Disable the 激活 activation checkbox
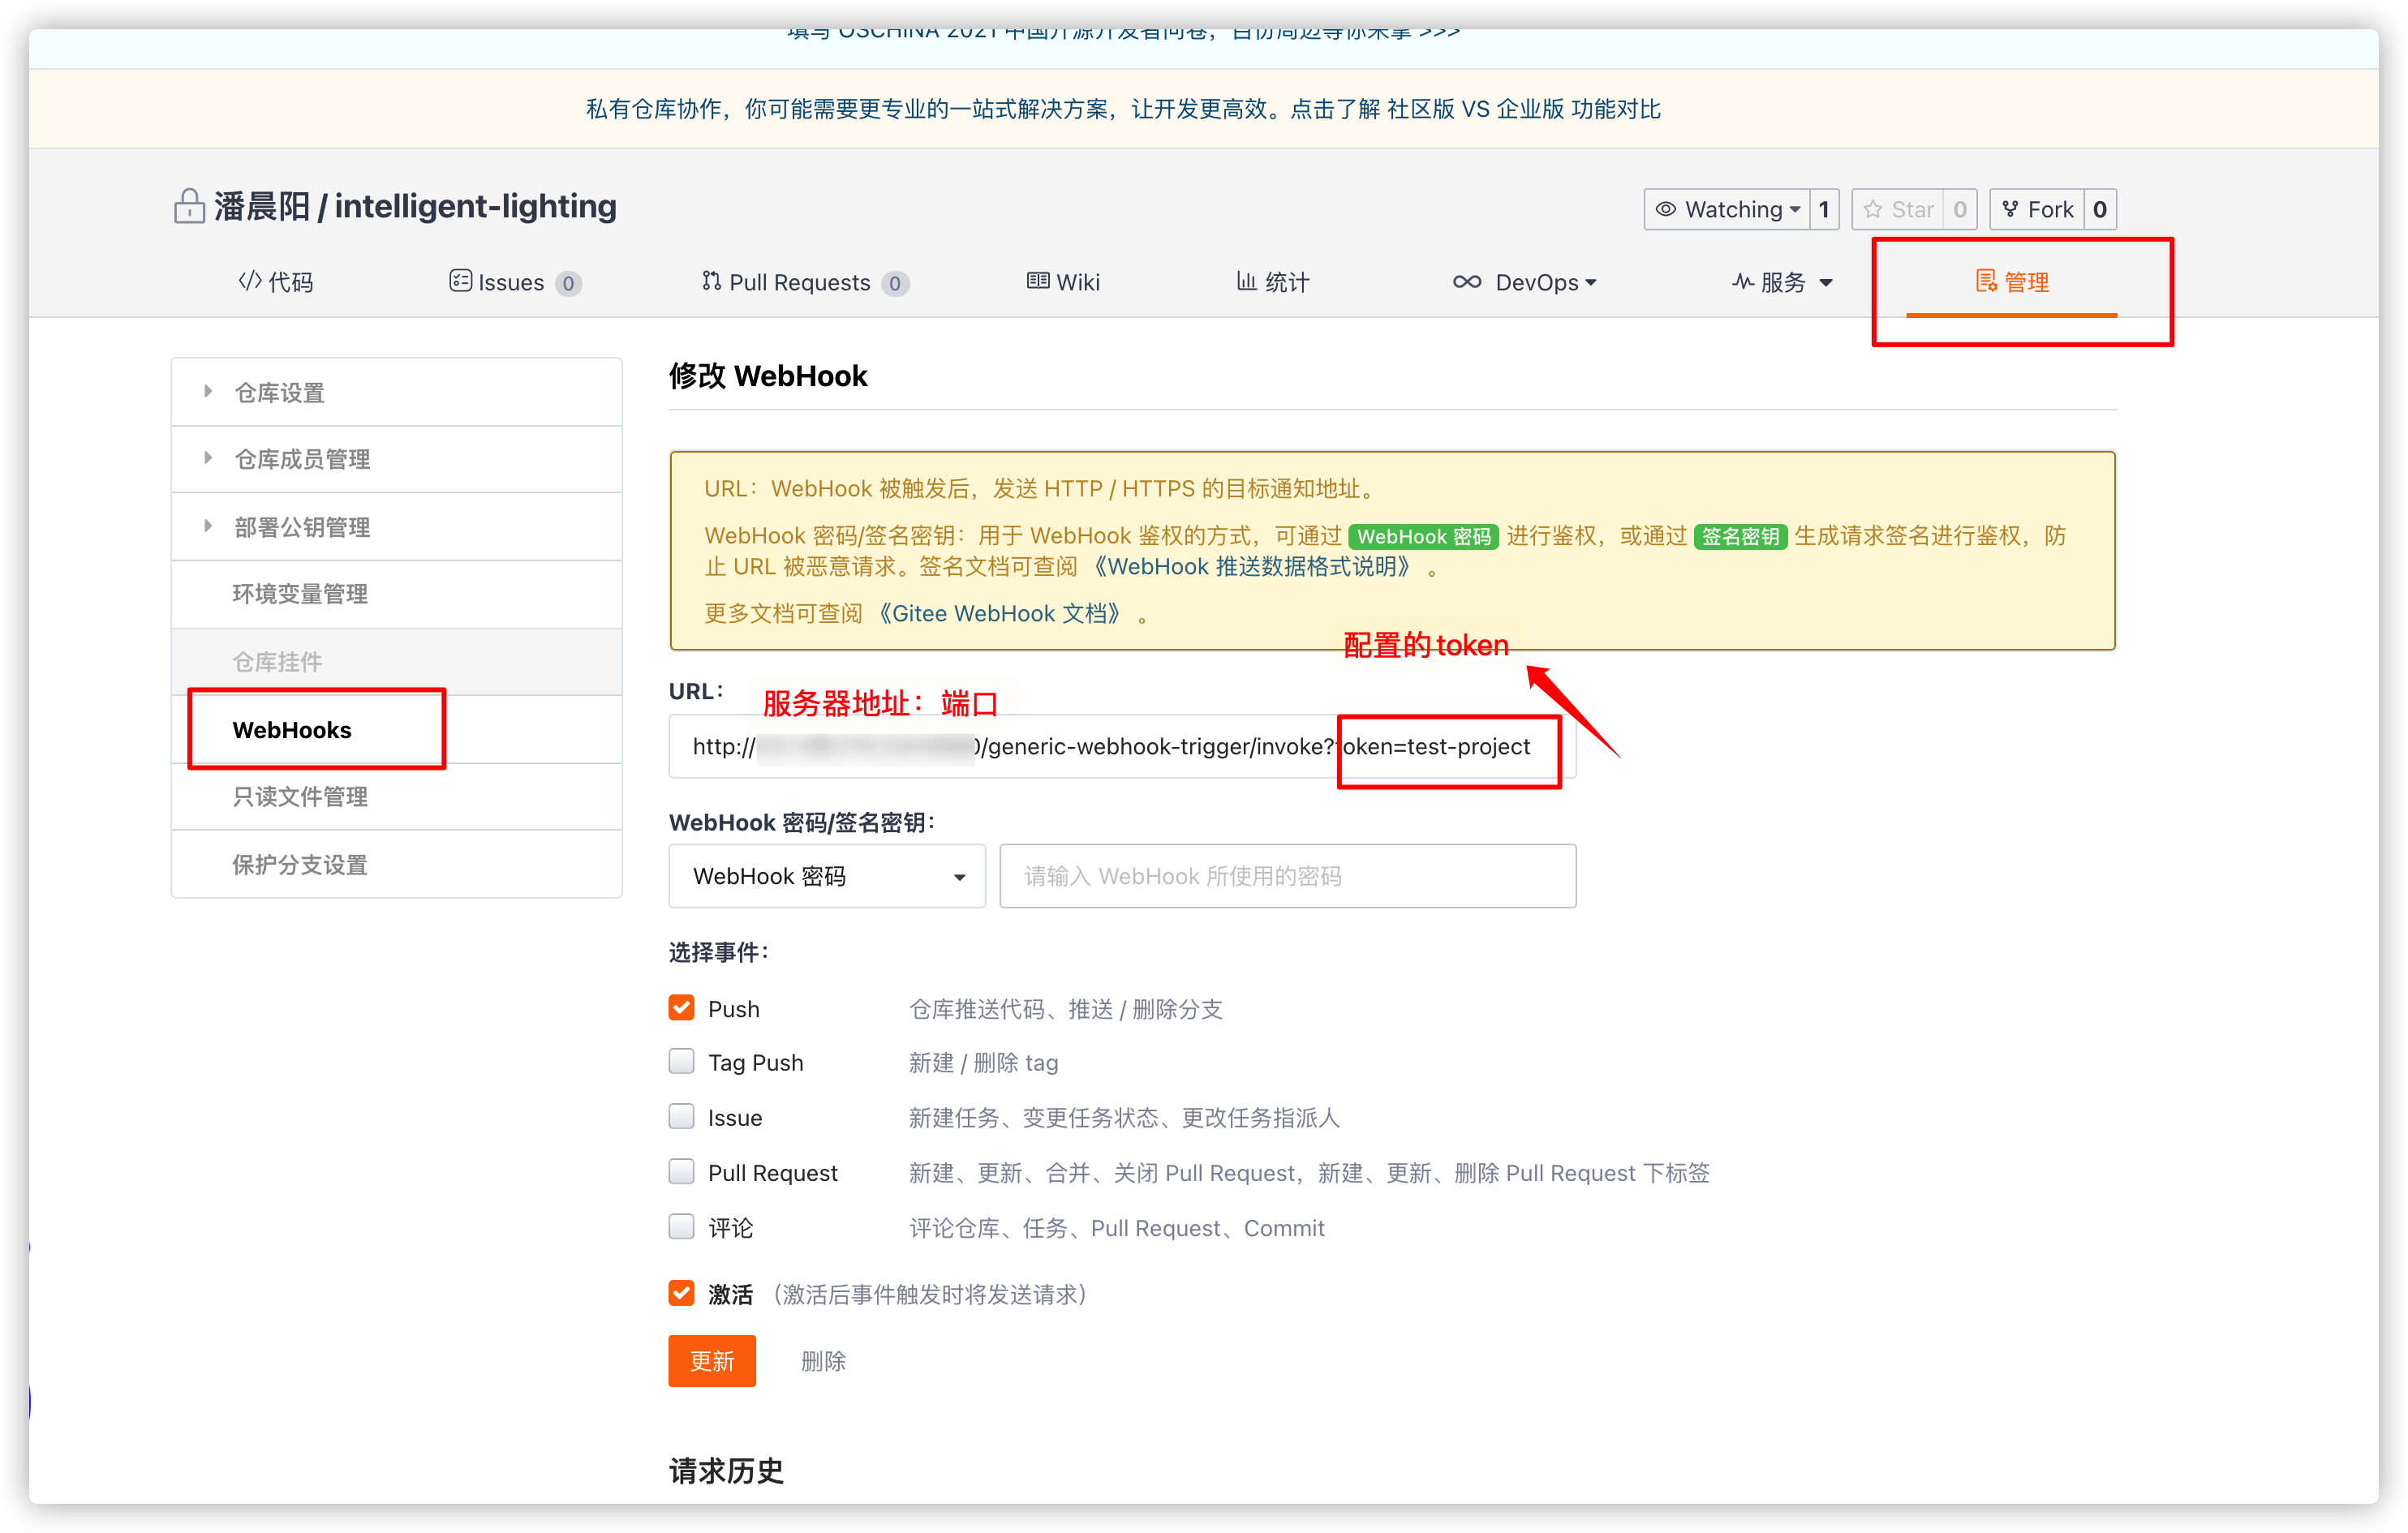2408x1533 pixels. coord(681,1293)
